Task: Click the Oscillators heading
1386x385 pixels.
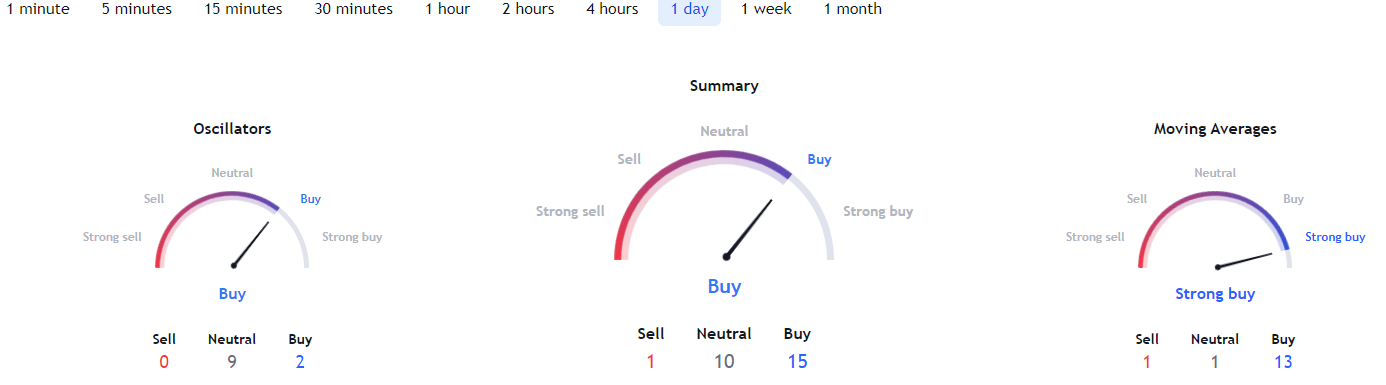Action: click(x=232, y=129)
